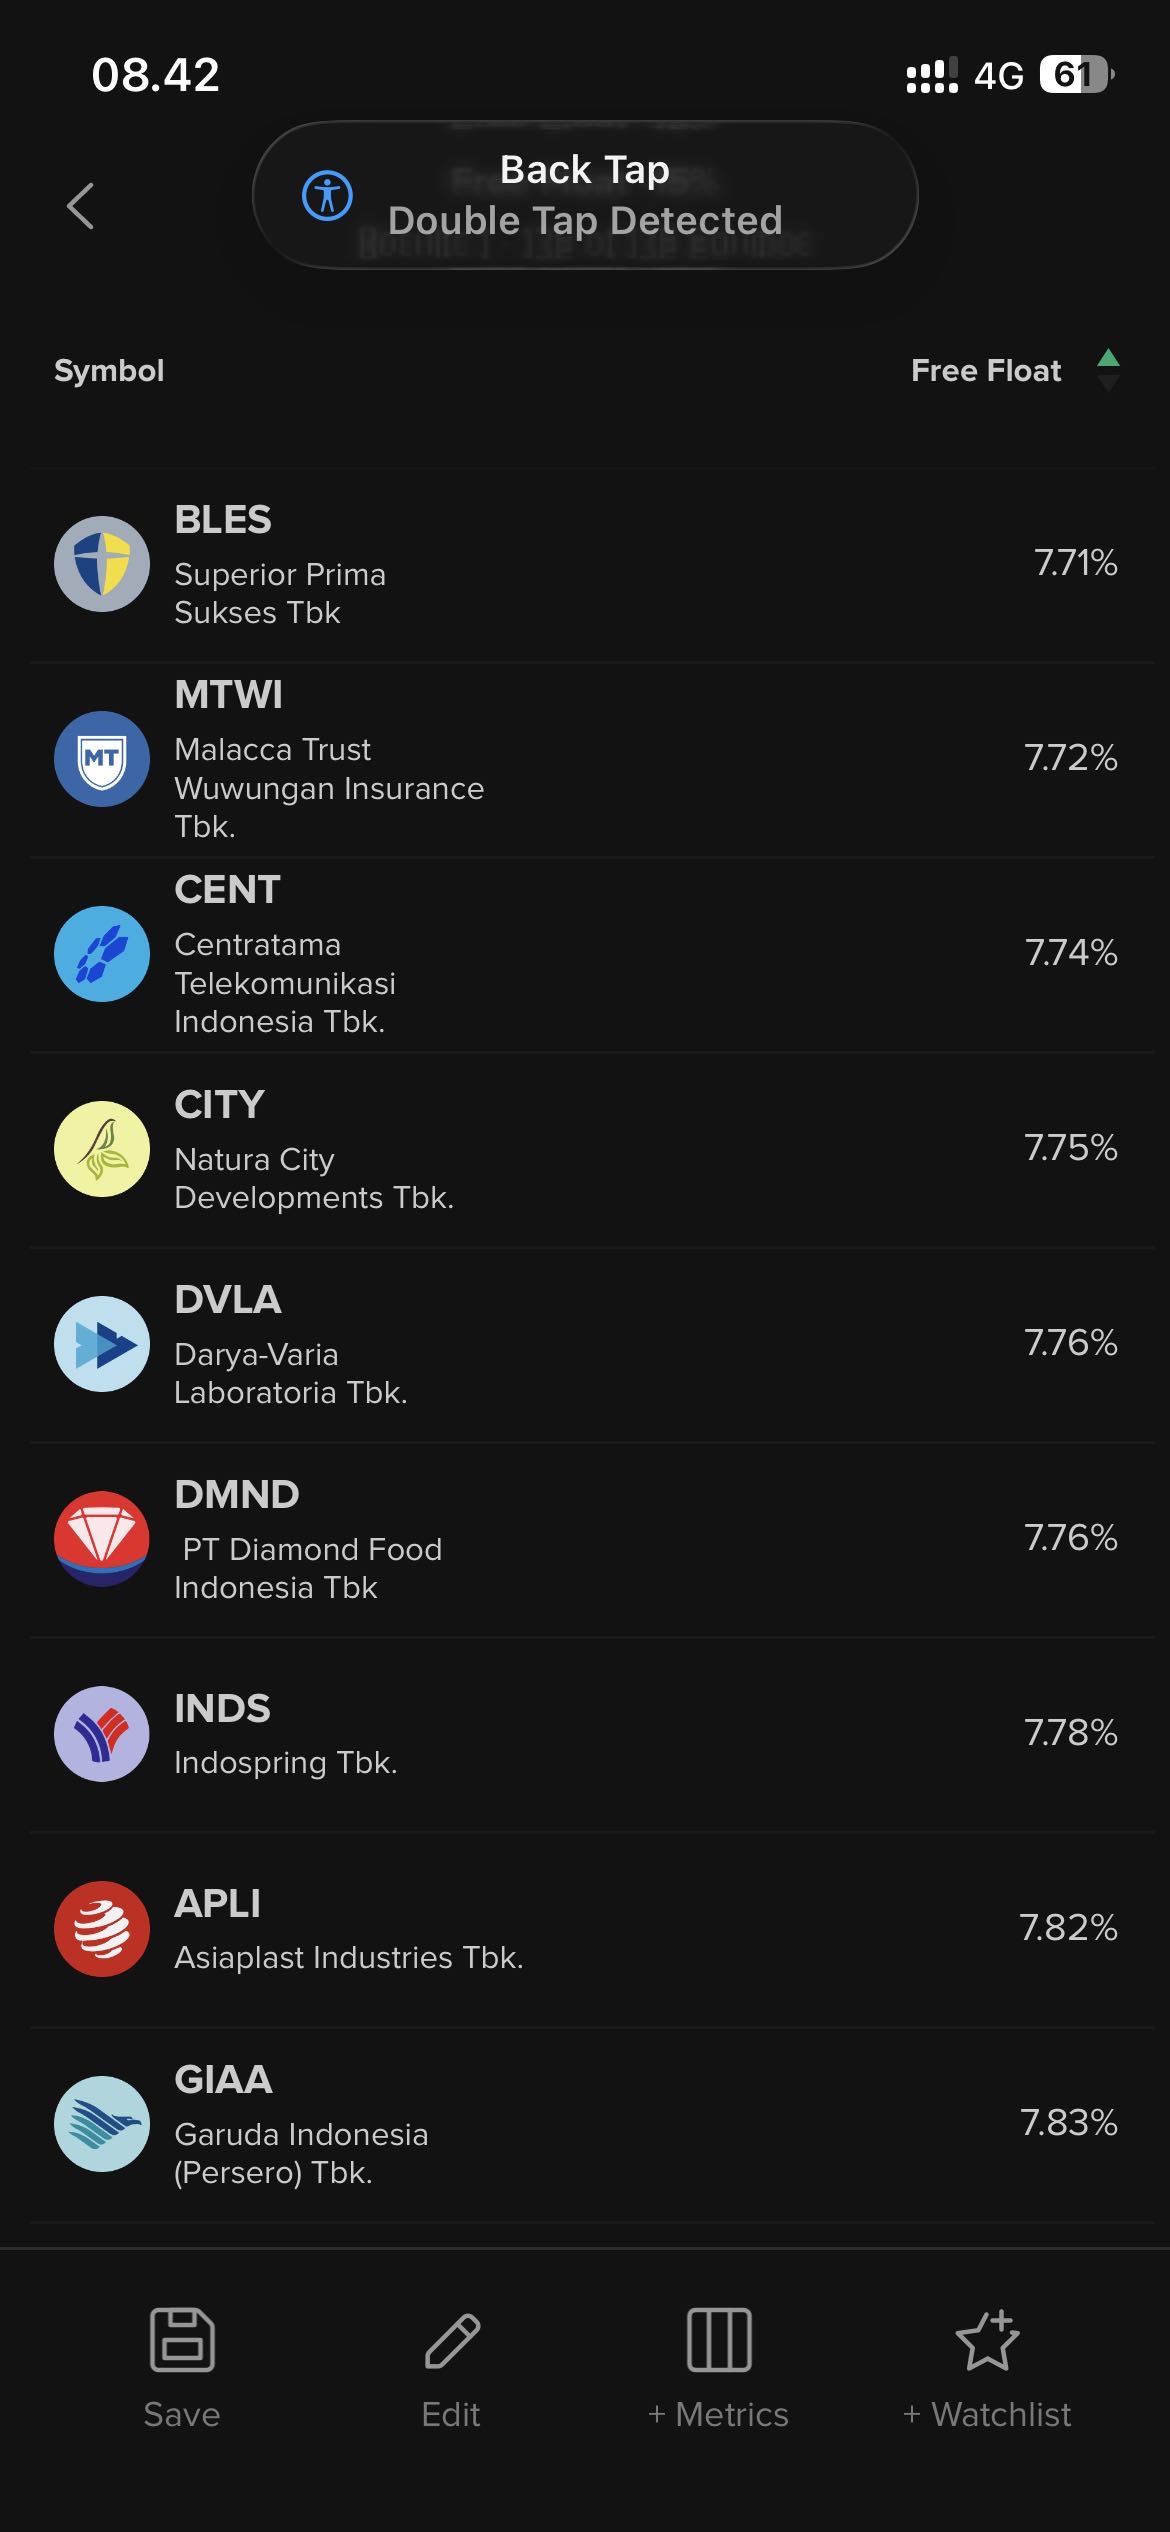Tap the back chevron arrow
1170x2532 pixels.
click(81, 206)
